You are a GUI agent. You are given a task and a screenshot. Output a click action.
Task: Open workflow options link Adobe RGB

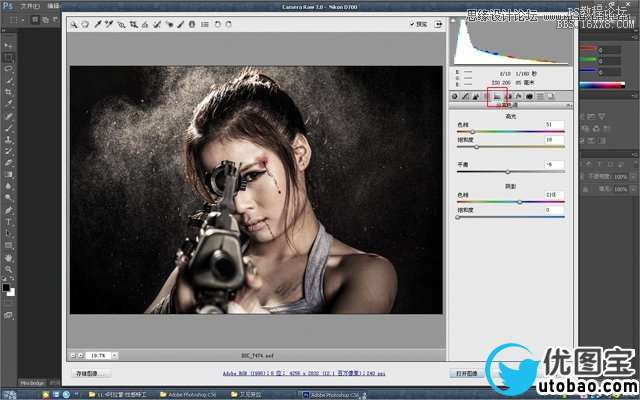304,373
